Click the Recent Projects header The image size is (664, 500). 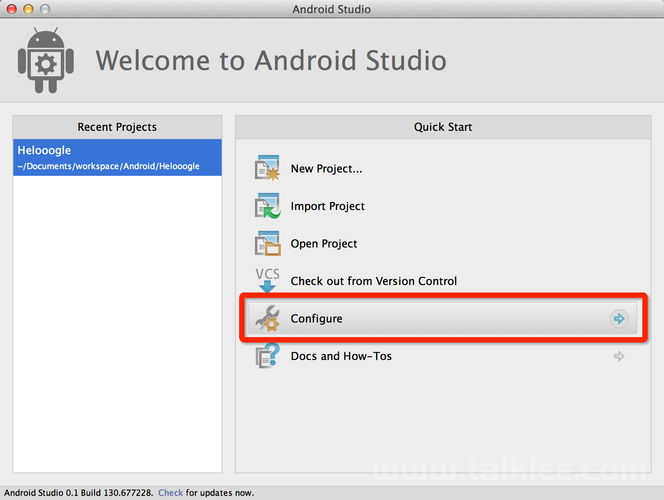117,127
